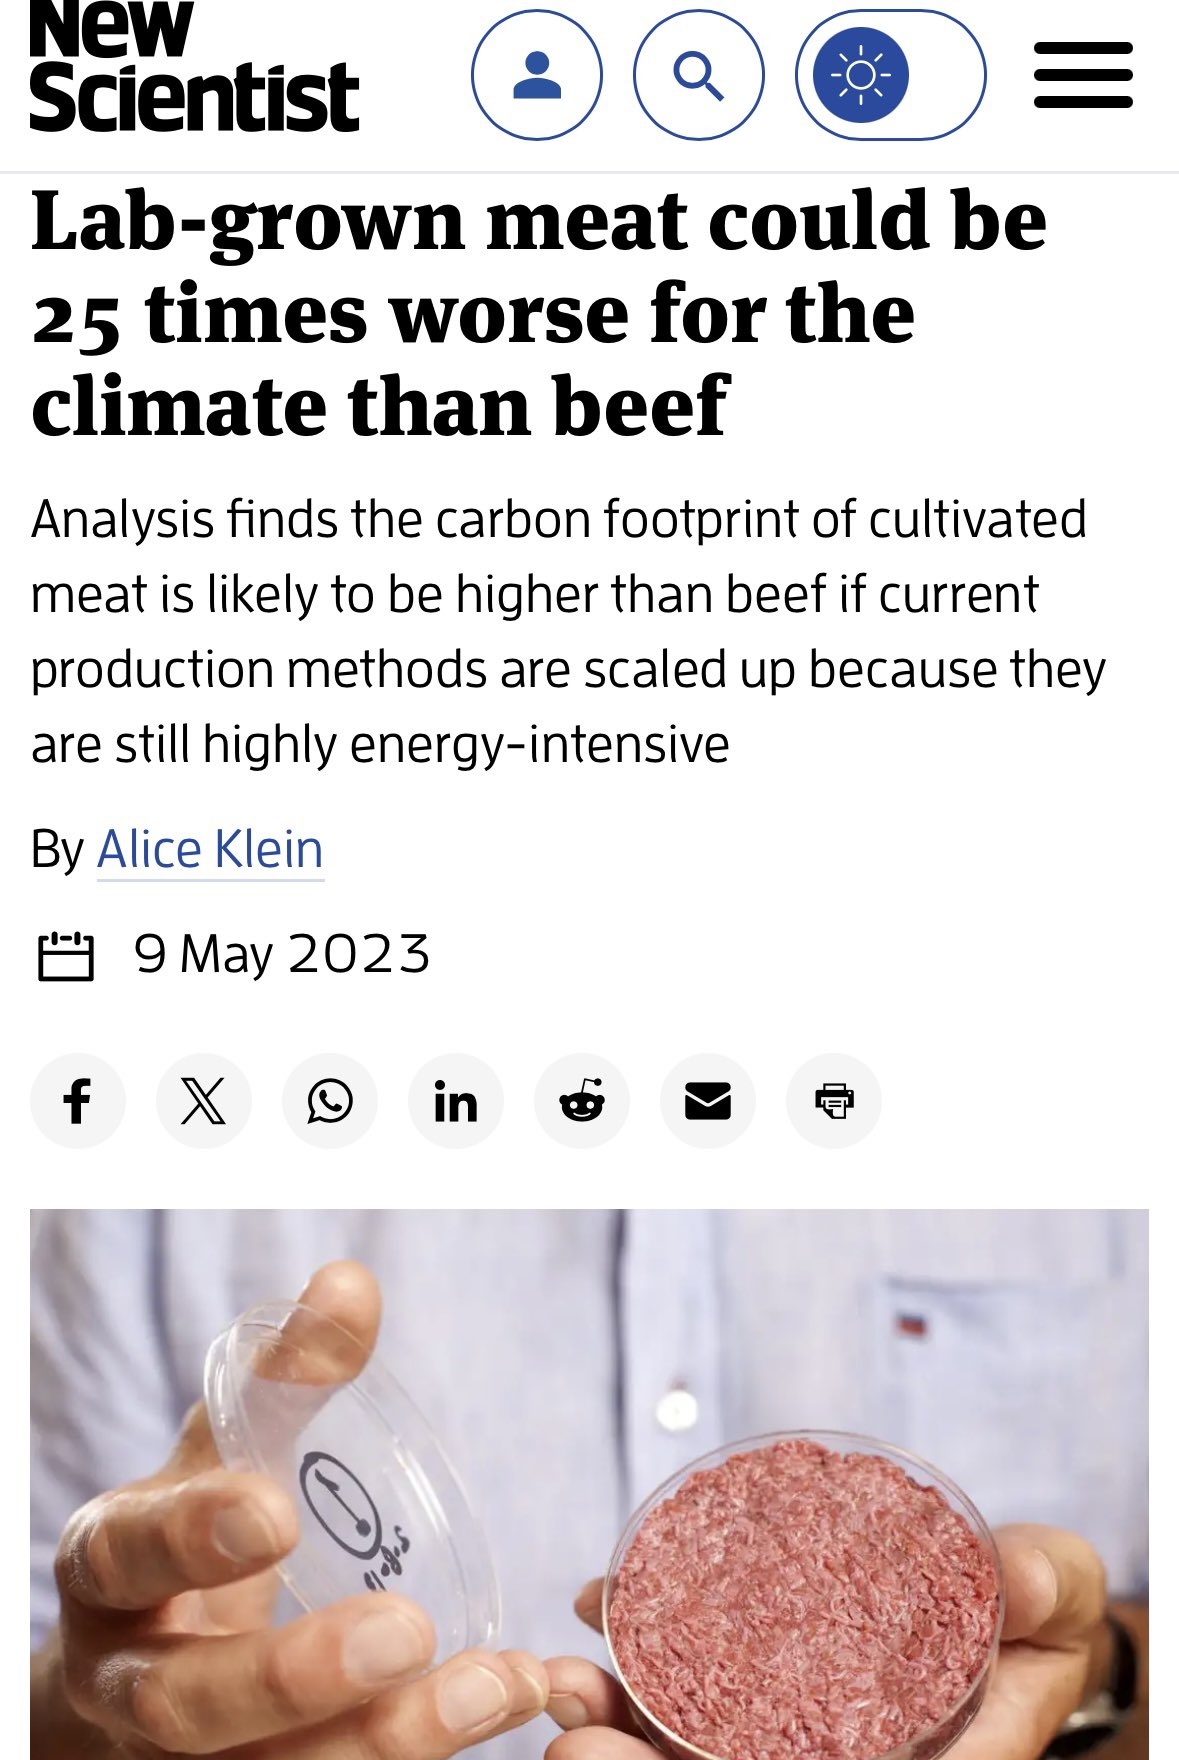Click the article headline about lab-grown meat
Viewport: 1179px width, 1760px height.
pyautogui.click(x=539, y=314)
